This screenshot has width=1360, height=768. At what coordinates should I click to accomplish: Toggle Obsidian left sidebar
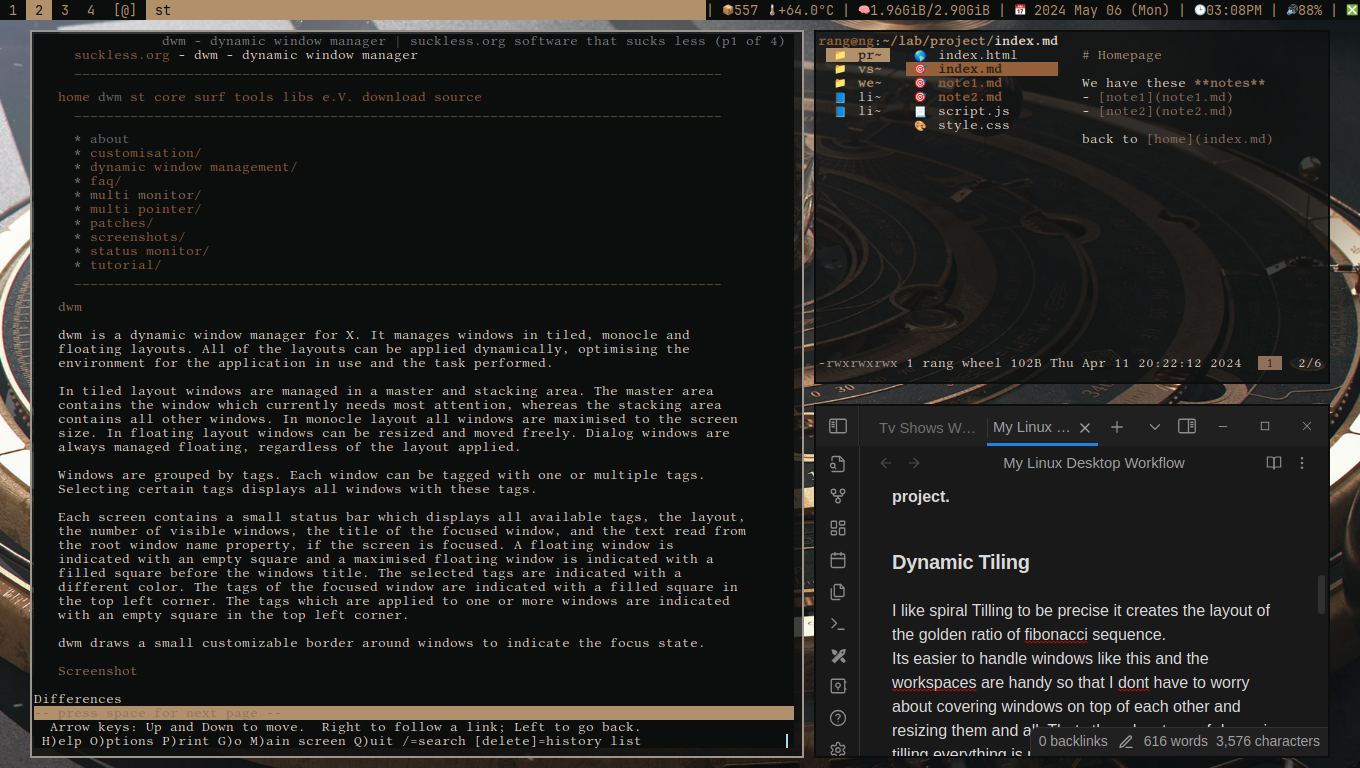[x=838, y=427]
